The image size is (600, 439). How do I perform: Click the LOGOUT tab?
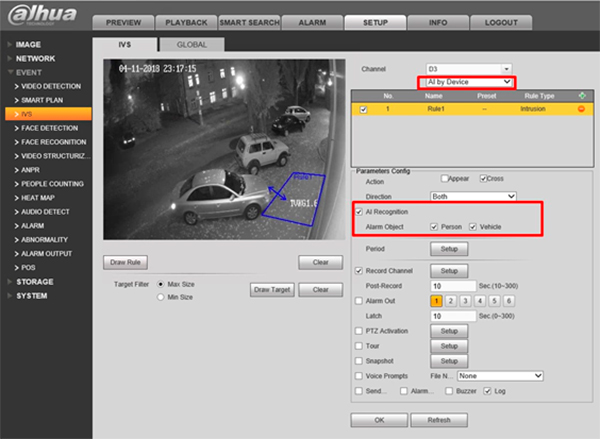pyautogui.click(x=501, y=23)
